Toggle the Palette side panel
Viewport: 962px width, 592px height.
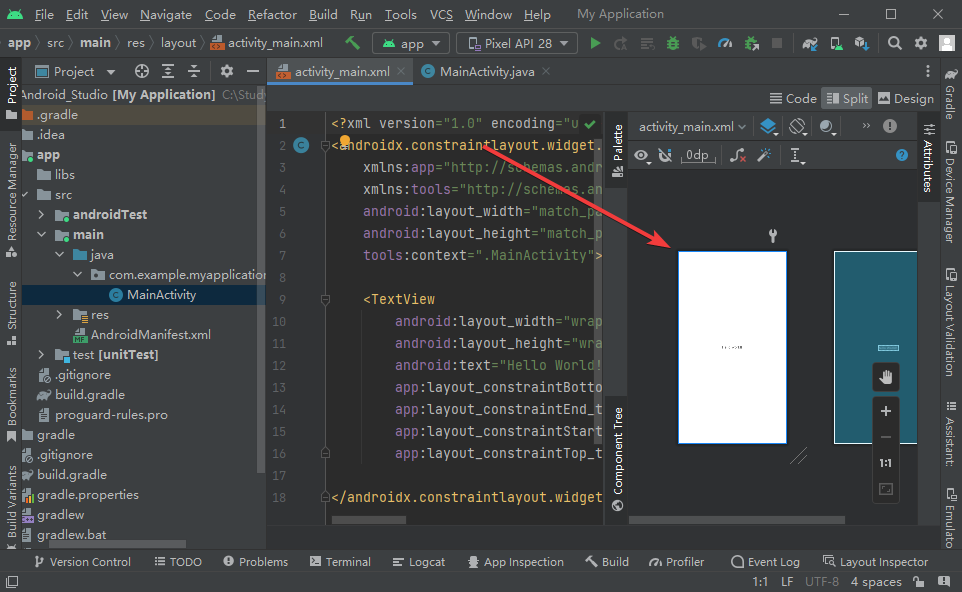tap(618, 151)
